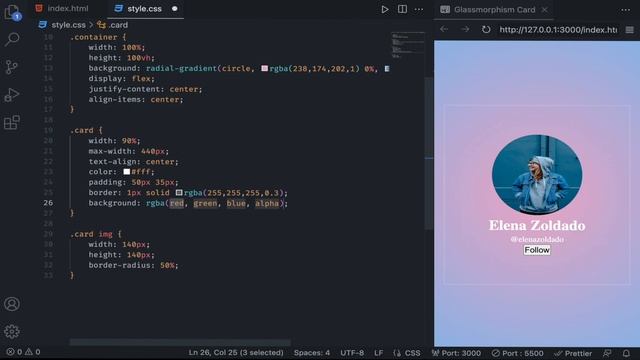
Task: Open Source Control view
Action: coord(12,67)
